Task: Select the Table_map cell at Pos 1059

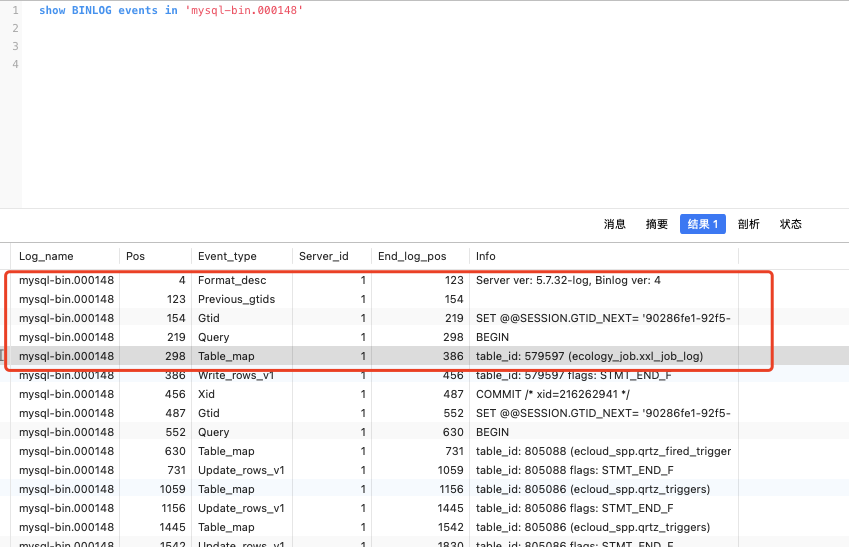Action: (226, 489)
